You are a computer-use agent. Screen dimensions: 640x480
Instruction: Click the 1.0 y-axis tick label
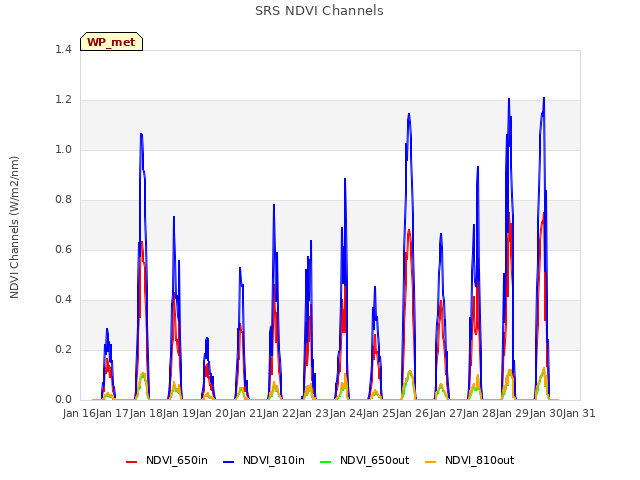coord(63,149)
